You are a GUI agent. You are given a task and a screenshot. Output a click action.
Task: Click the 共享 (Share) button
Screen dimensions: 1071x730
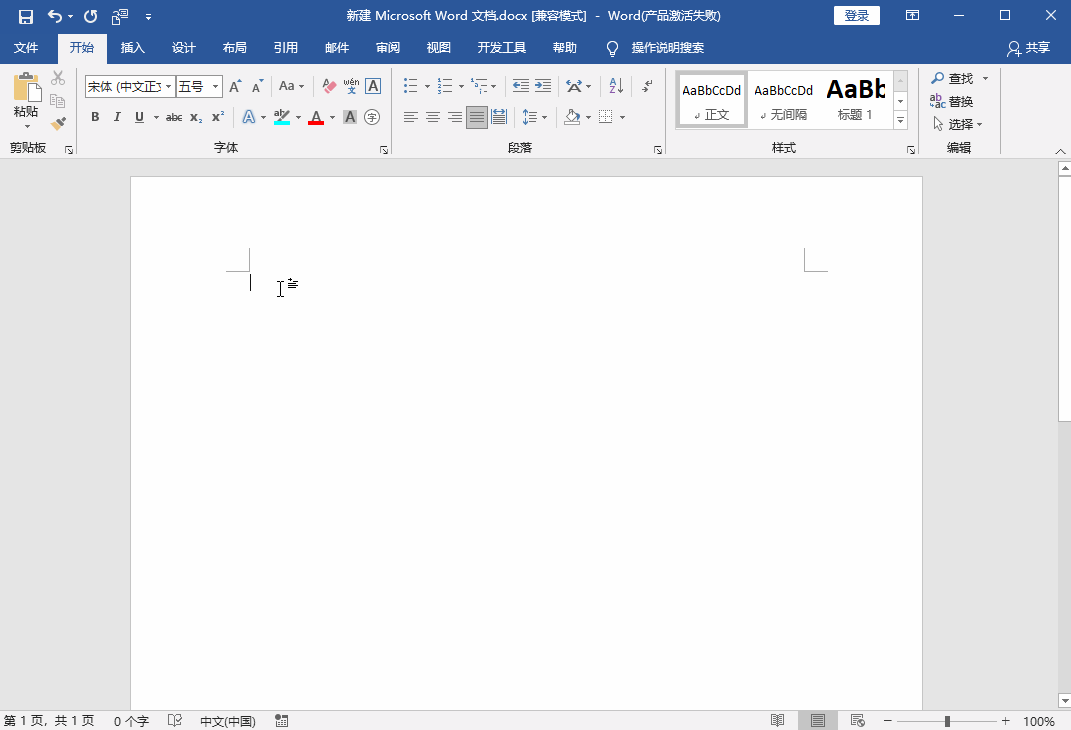click(x=1028, y=48)
